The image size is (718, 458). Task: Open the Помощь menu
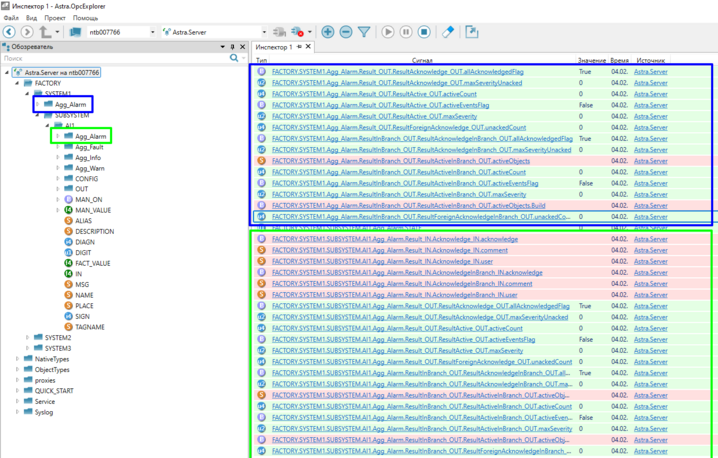click(x=85, y=18)
